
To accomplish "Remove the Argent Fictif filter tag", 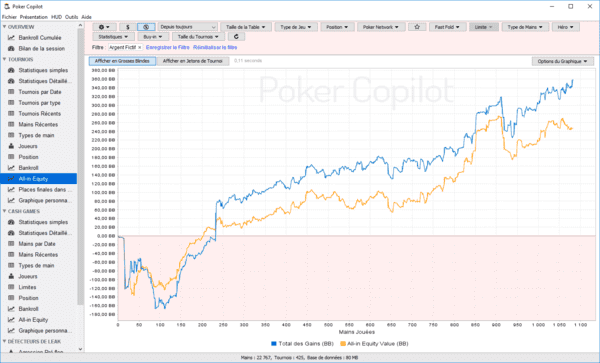I will 140,47.
